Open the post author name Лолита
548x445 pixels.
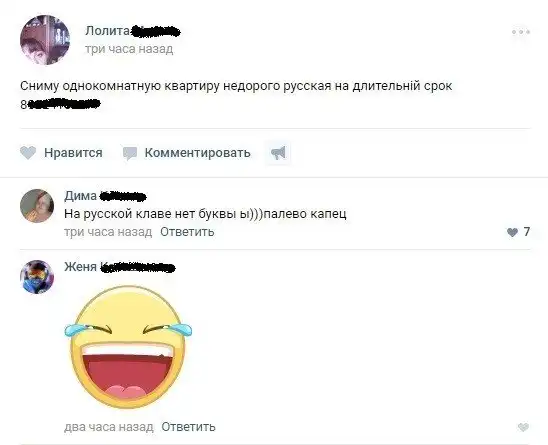coord(107,31)
